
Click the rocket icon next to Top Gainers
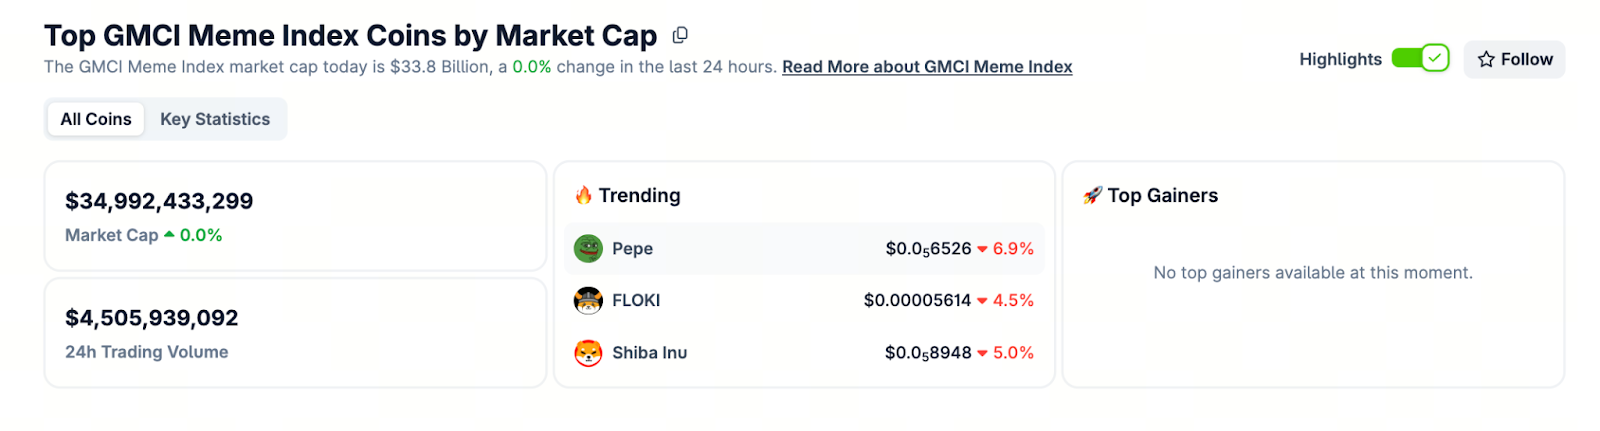click(x=1092, y=195)
